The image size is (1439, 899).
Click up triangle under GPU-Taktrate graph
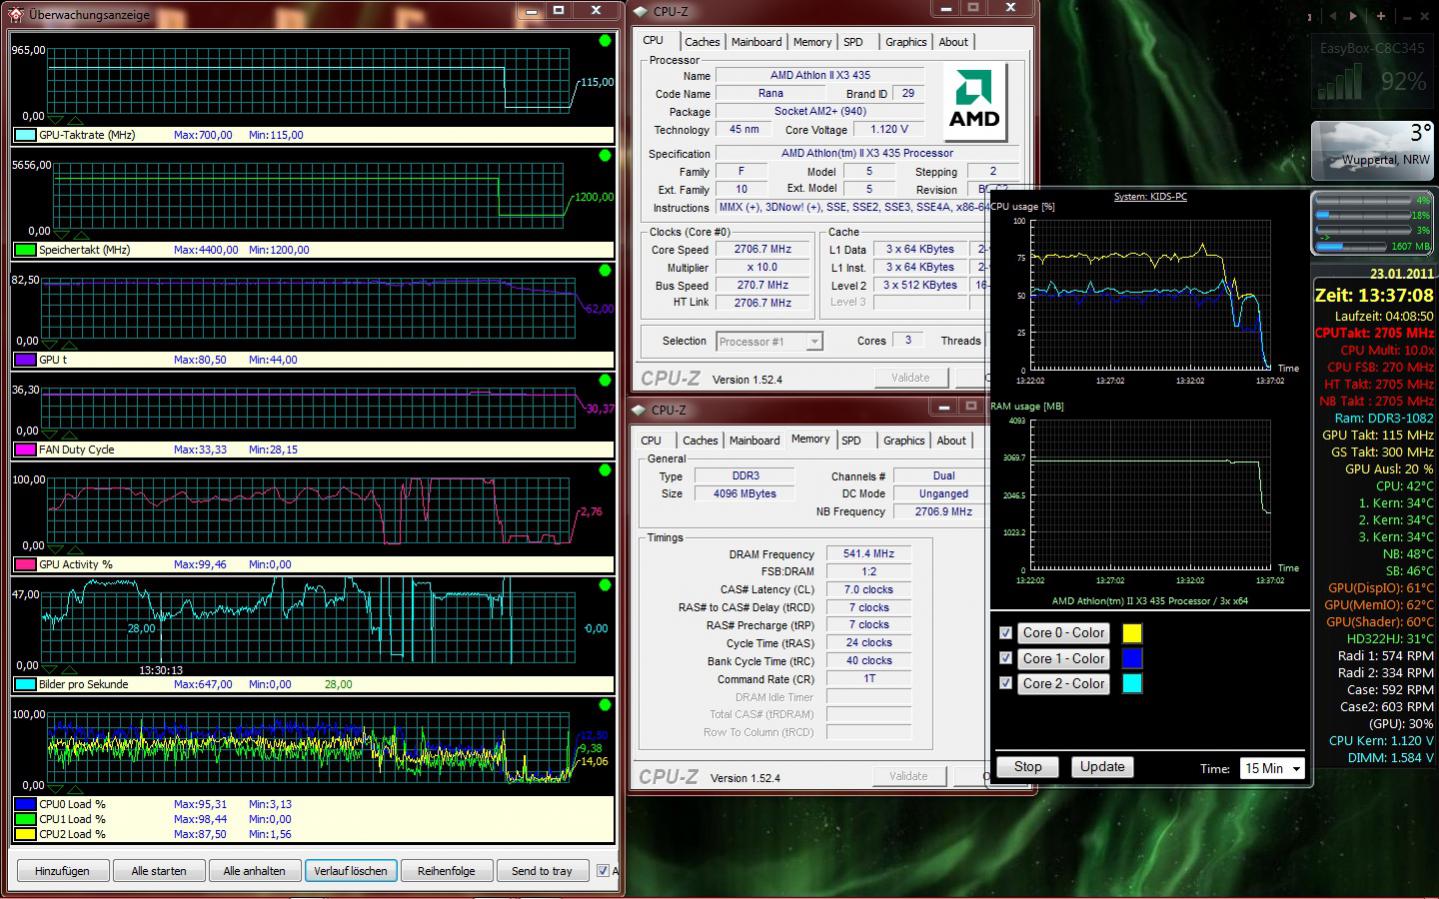point(75,120)
